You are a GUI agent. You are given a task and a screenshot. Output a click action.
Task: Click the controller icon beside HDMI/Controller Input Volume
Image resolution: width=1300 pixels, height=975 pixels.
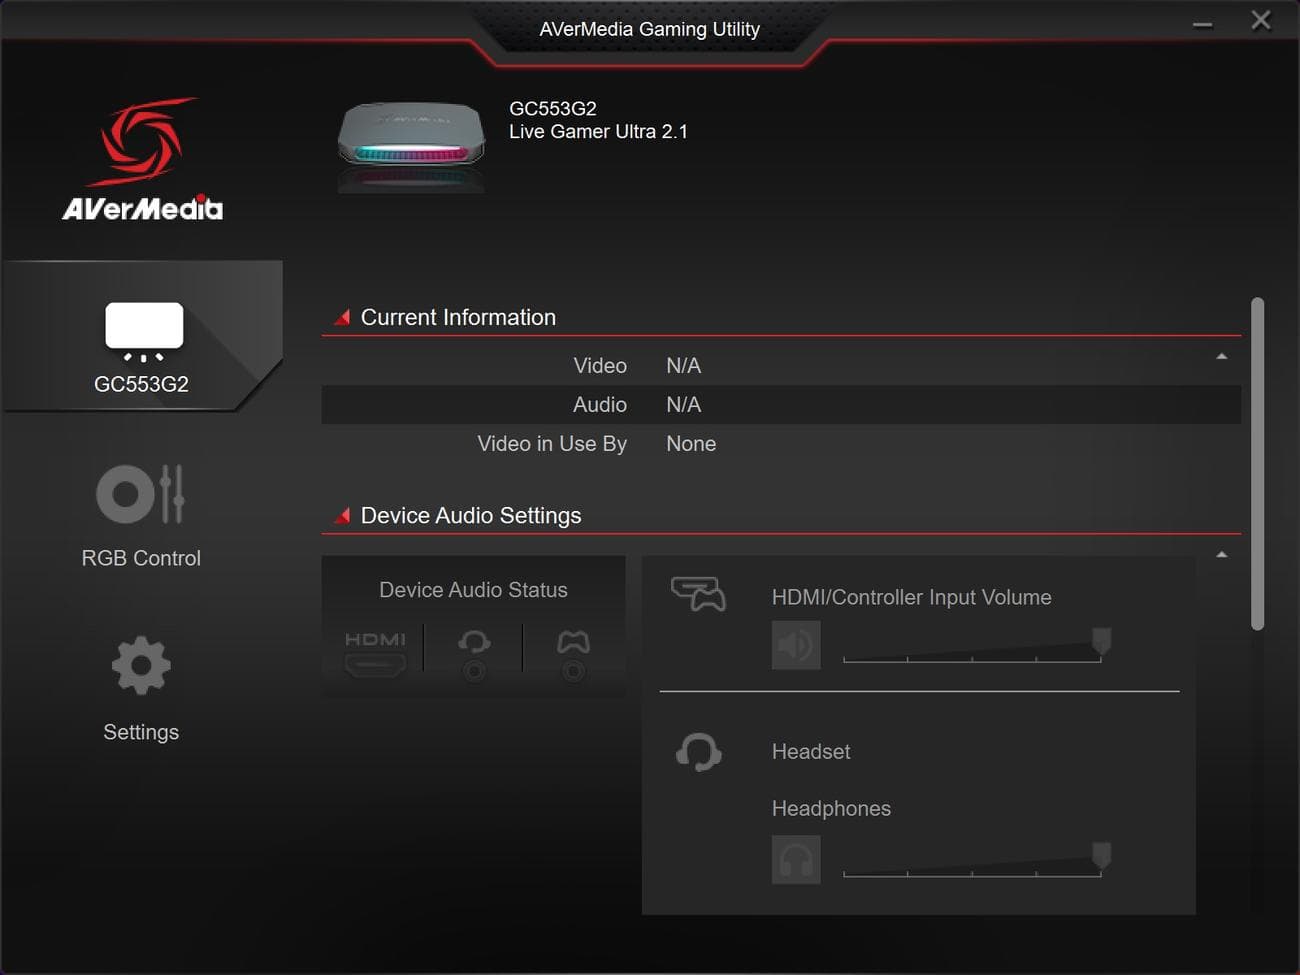[700, 593]
